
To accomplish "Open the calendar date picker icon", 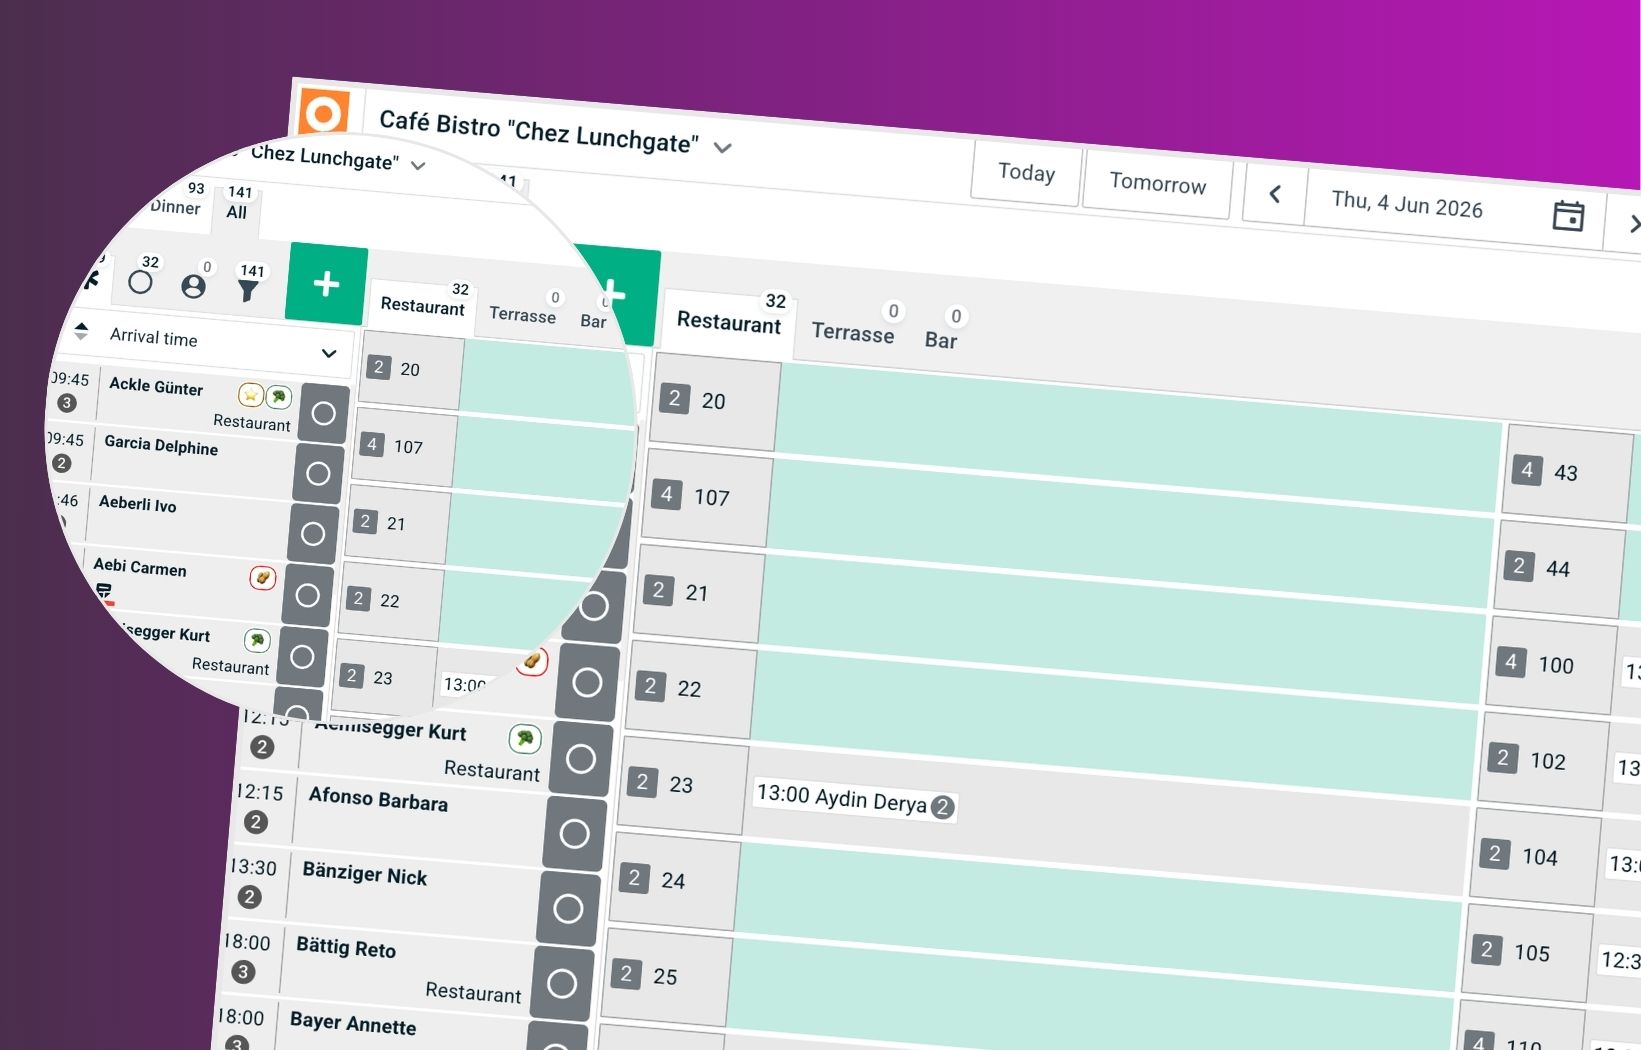I will coord(1567,215).
